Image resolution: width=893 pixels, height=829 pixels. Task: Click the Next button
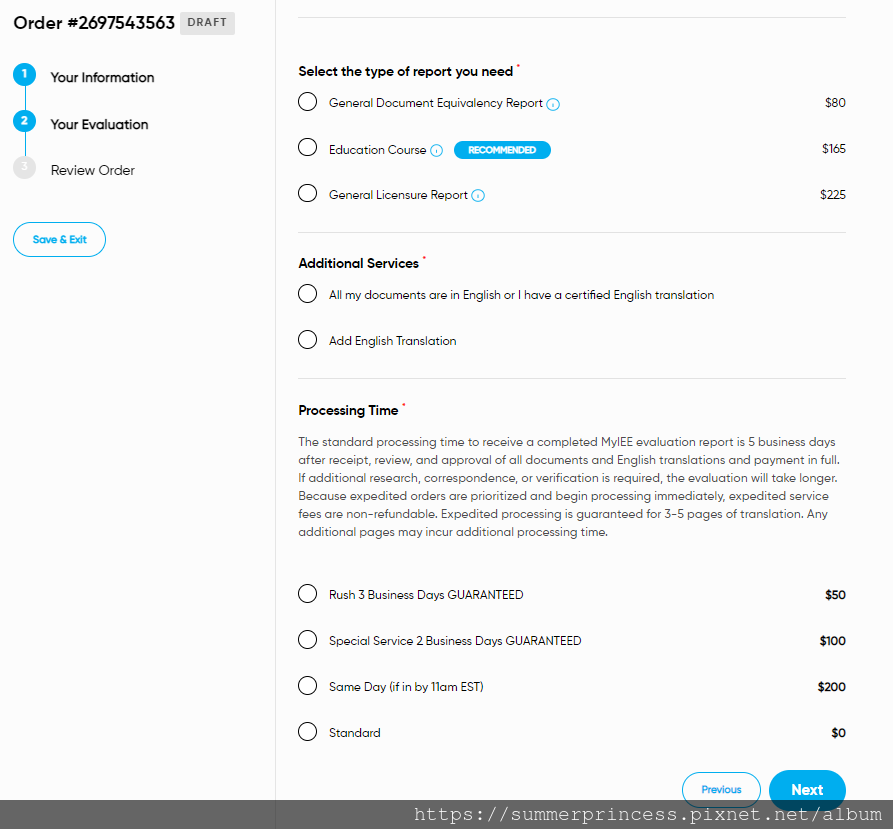click(x=807, y=790)
